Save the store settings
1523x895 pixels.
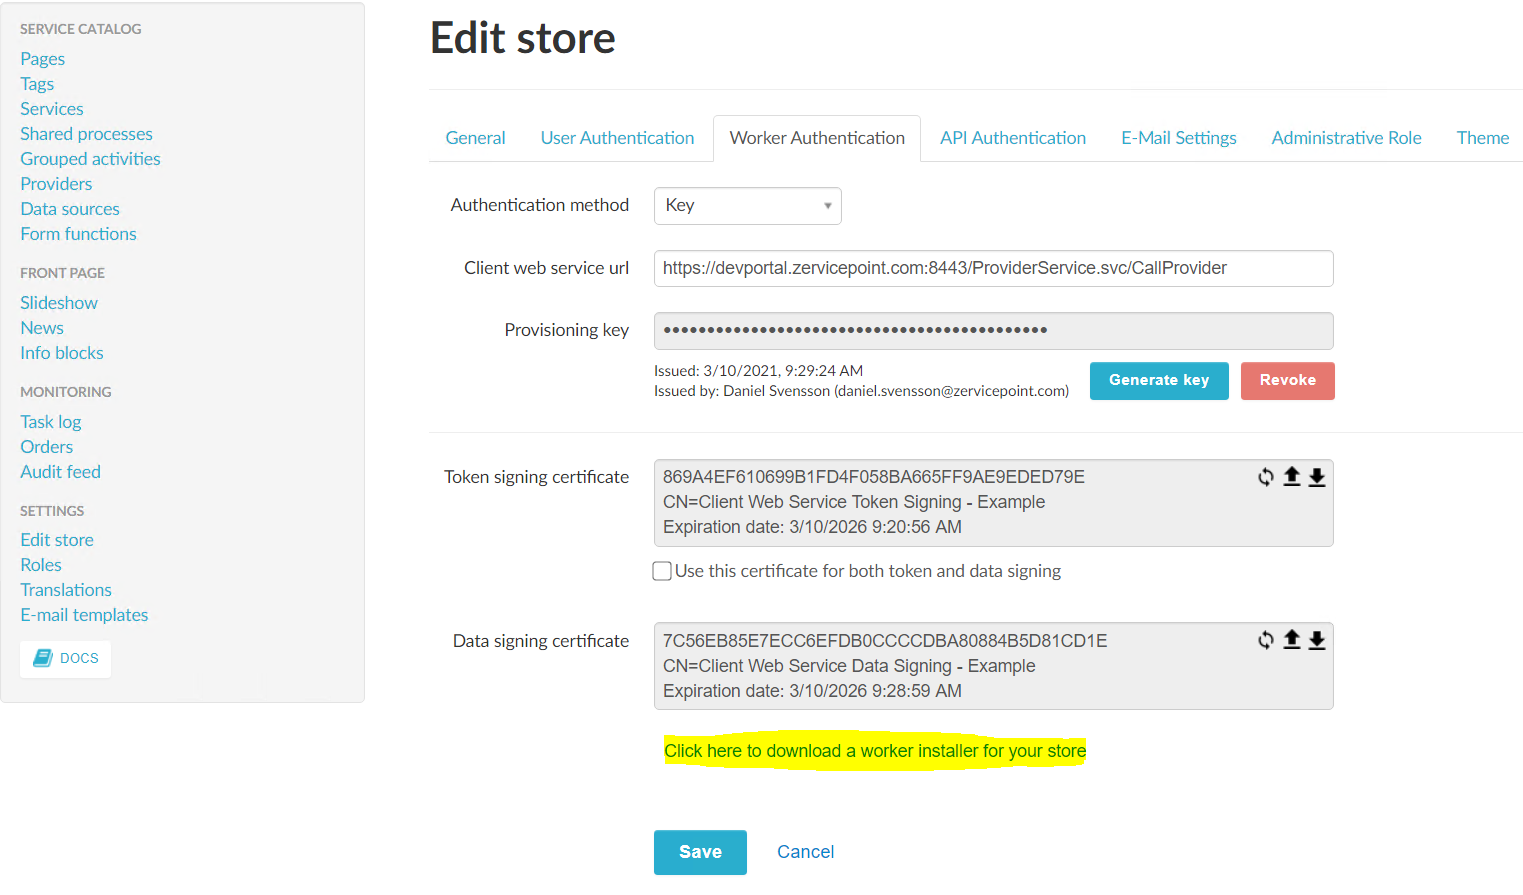click(700, 852)
